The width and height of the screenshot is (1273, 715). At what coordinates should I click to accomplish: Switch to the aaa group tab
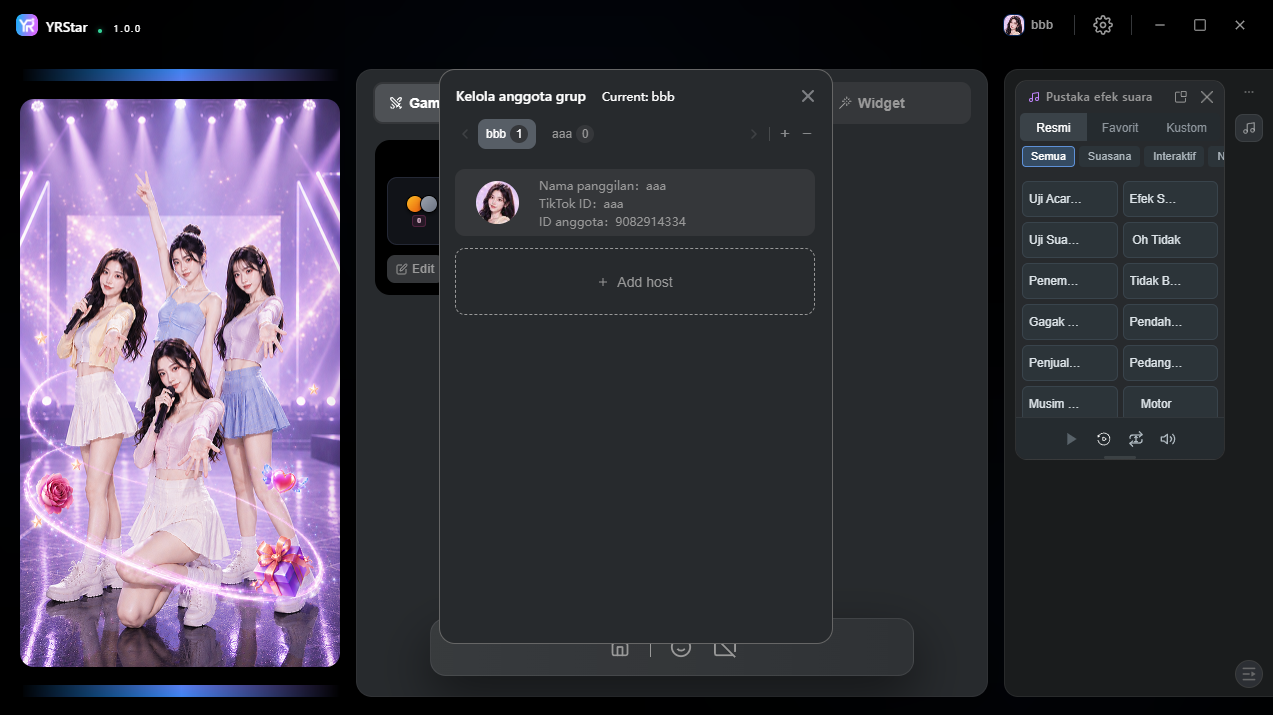(x=572, y=134)
